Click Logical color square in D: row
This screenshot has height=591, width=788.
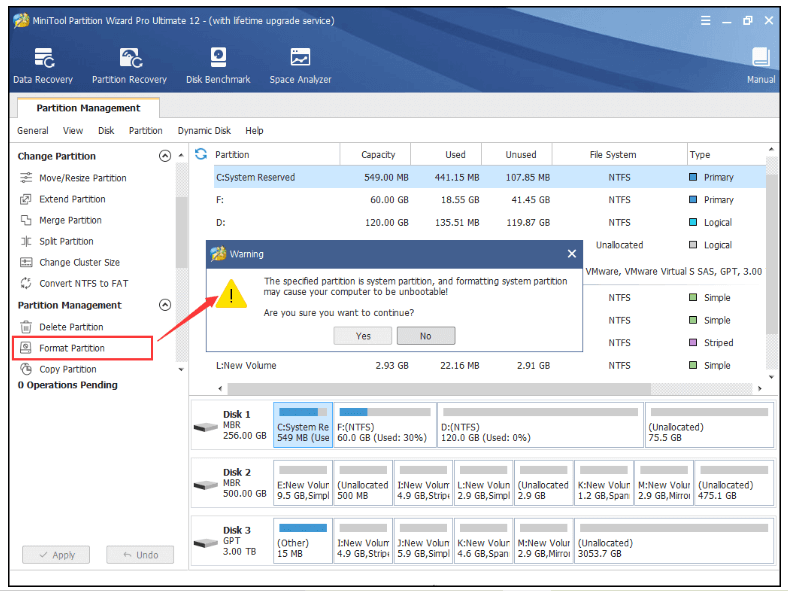[693, 222]
